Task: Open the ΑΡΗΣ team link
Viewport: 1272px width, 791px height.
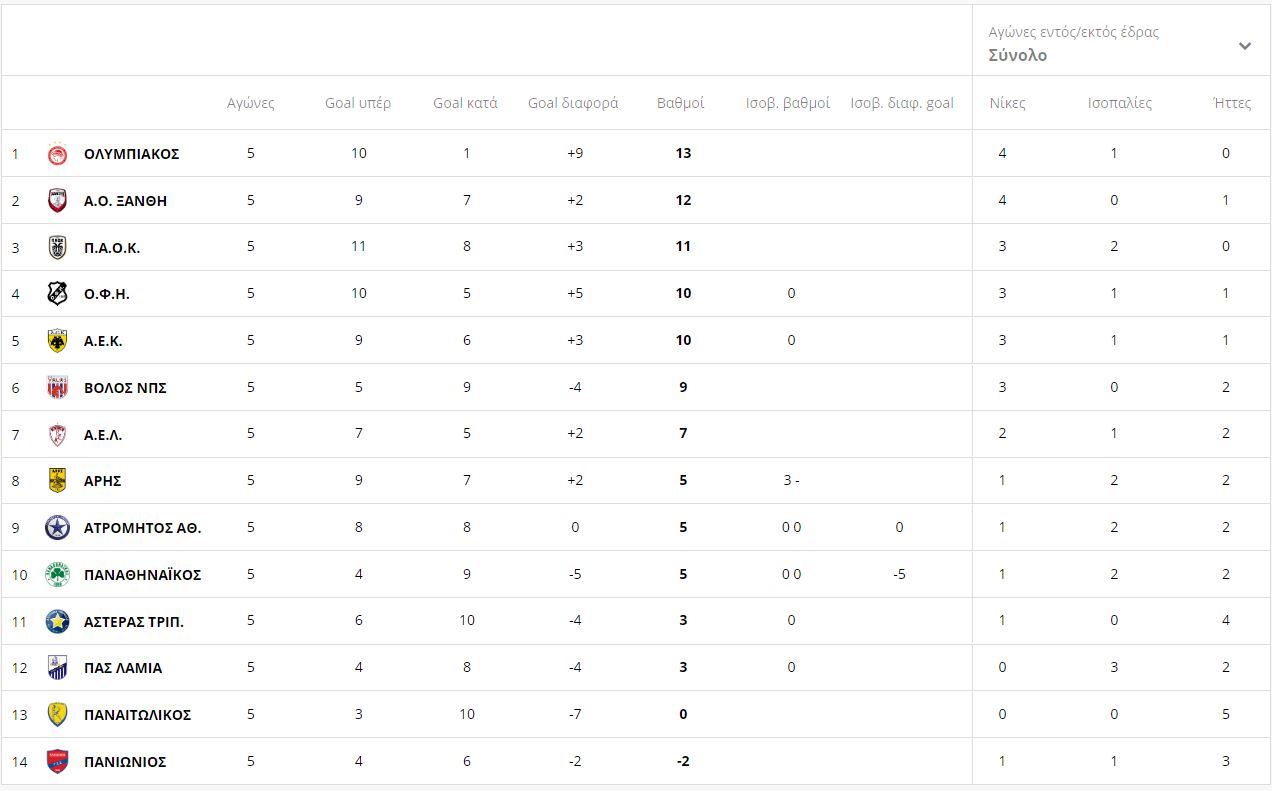Action: coord(102,481)
